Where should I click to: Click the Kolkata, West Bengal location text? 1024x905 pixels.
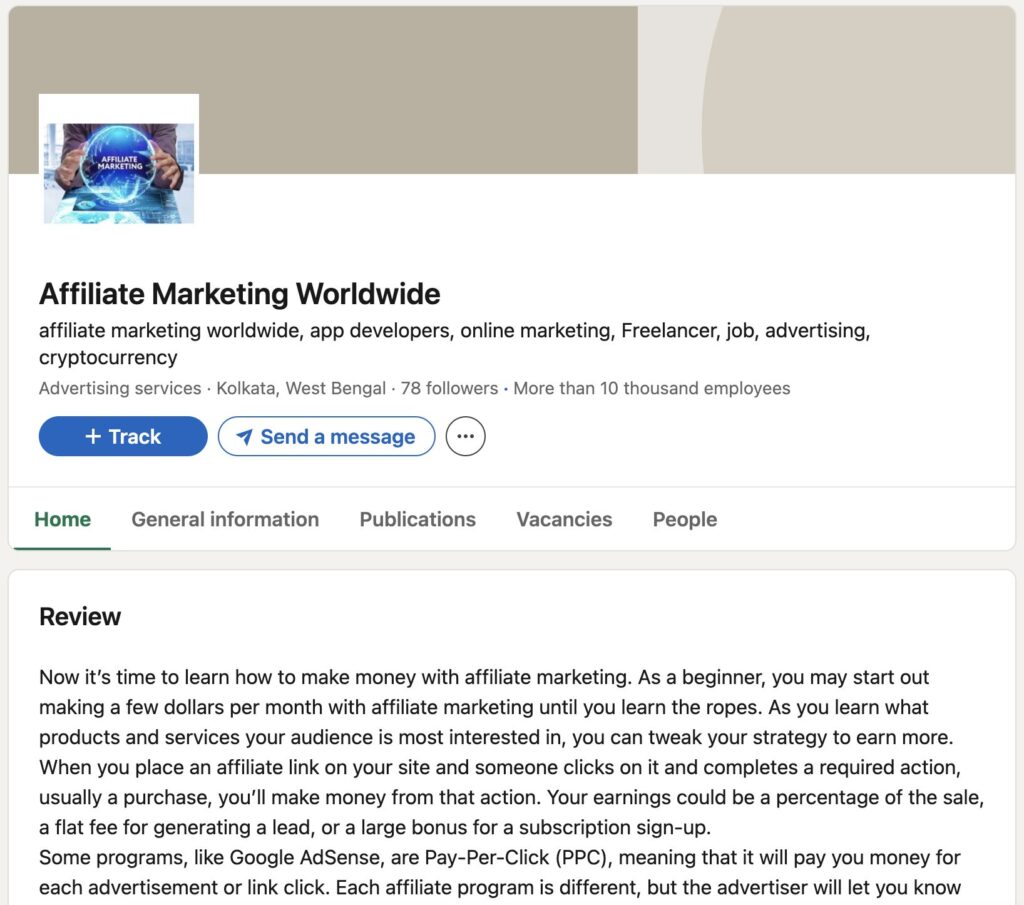pos(303,388)
